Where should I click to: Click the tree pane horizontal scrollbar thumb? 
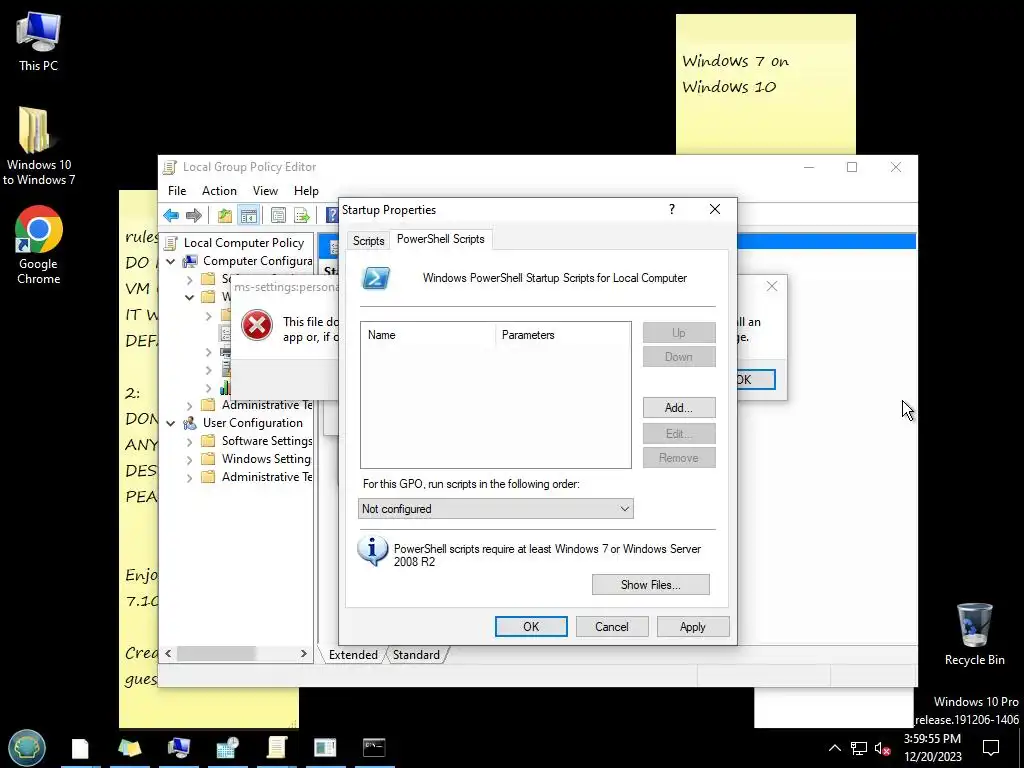point(216,653)
